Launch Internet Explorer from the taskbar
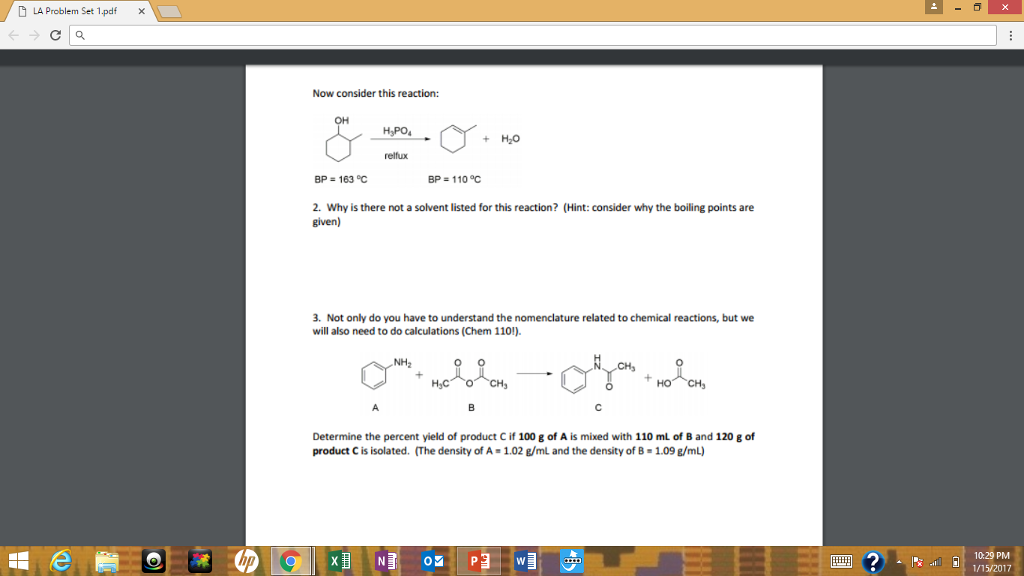 click(64, 561)
